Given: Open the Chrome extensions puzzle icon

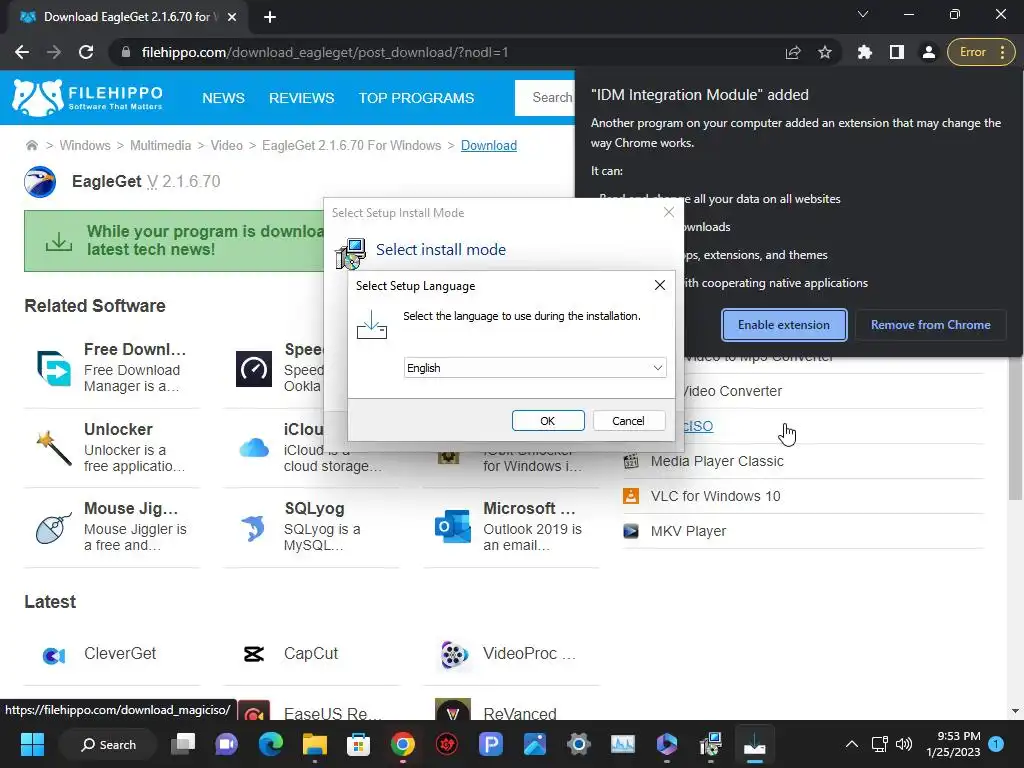Looking at the screenshot, I should 865,52.
